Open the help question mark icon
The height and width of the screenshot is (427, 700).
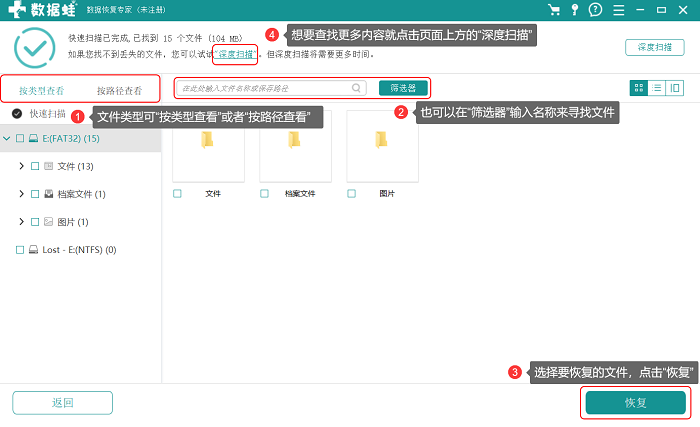point(595,10)
